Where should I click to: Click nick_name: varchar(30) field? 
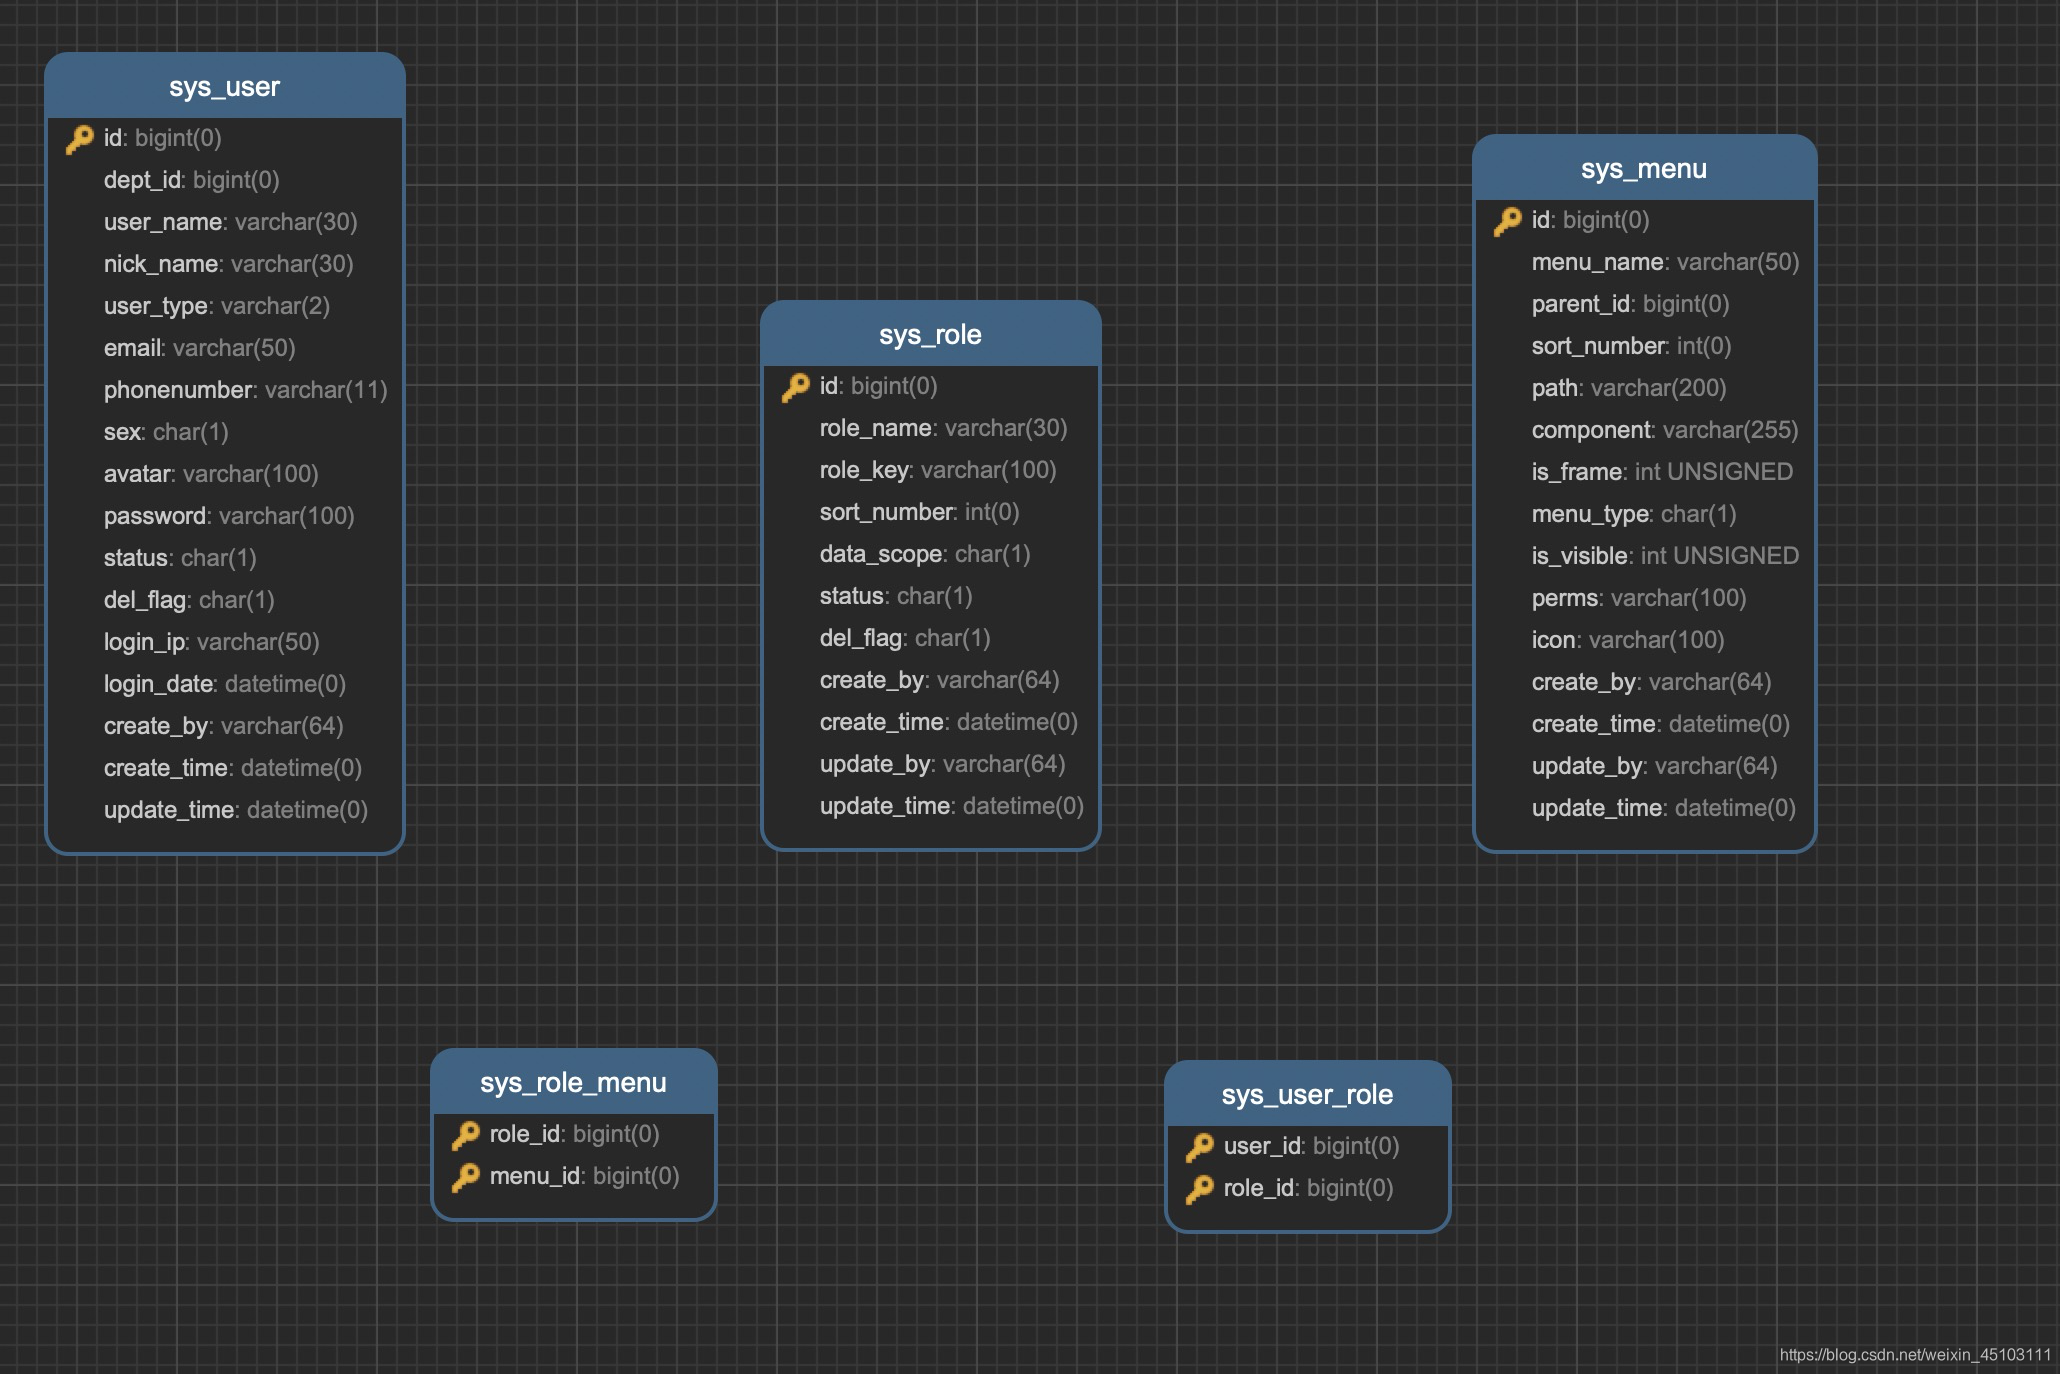229,264
